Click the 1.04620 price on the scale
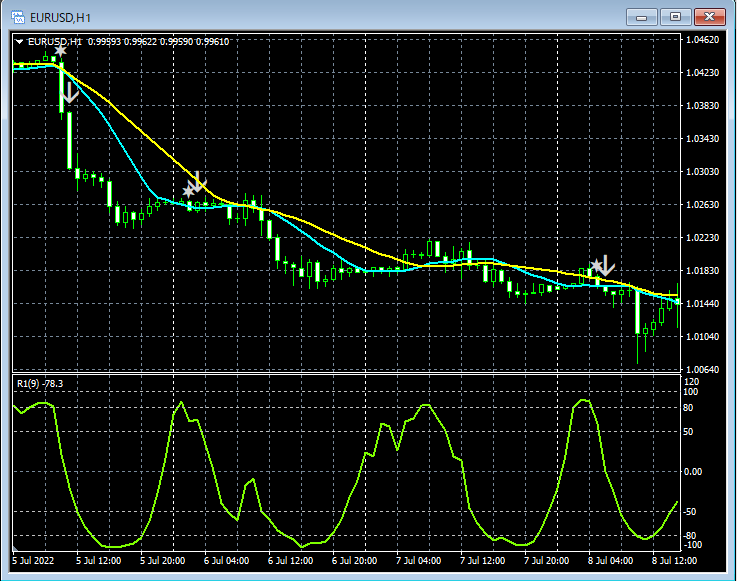Viewport: 738px width, 581px height. pos(704,40)
